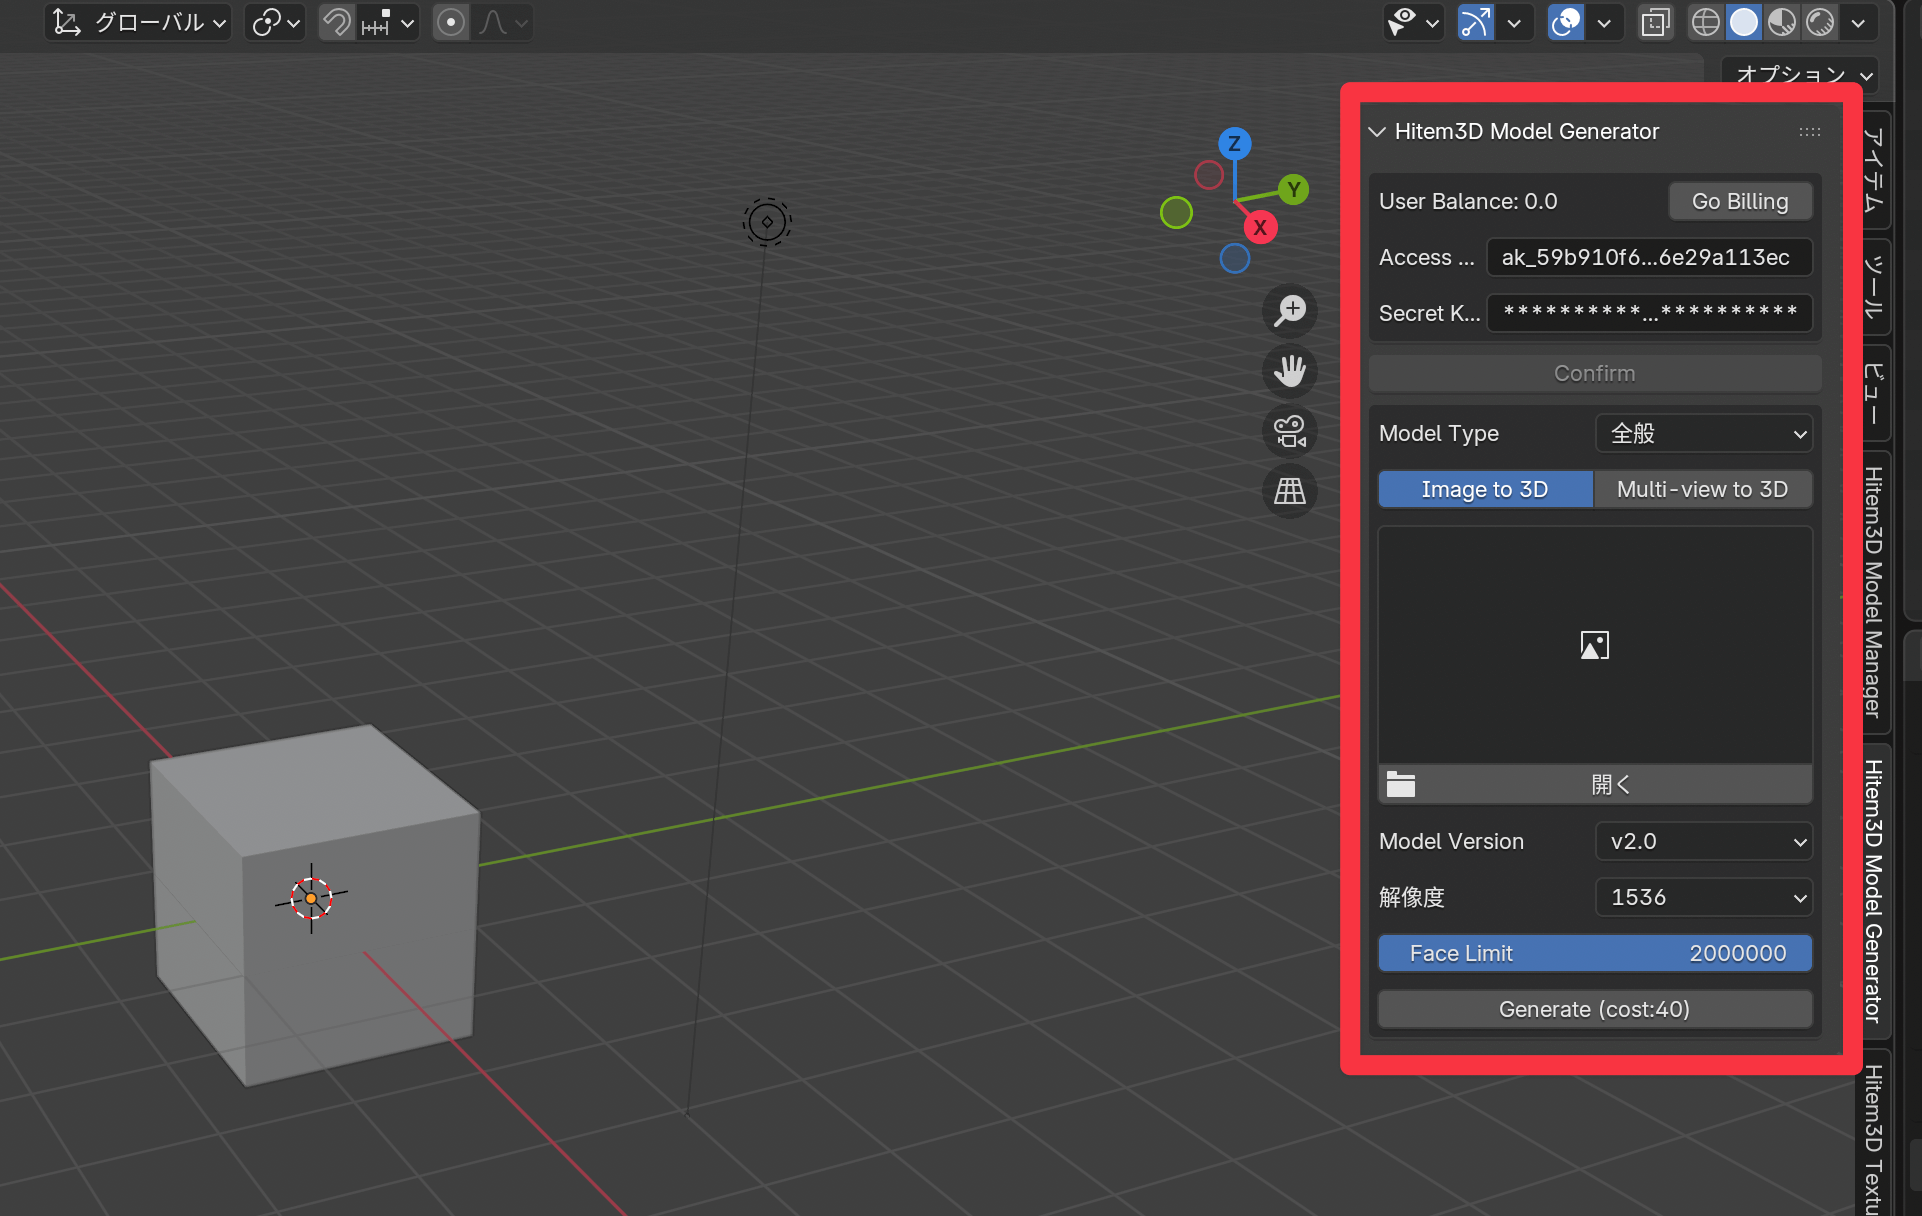This screenshot has height=1216, width=1922.
Task: Click the Go Billing button
Action: click(1740, 201)
